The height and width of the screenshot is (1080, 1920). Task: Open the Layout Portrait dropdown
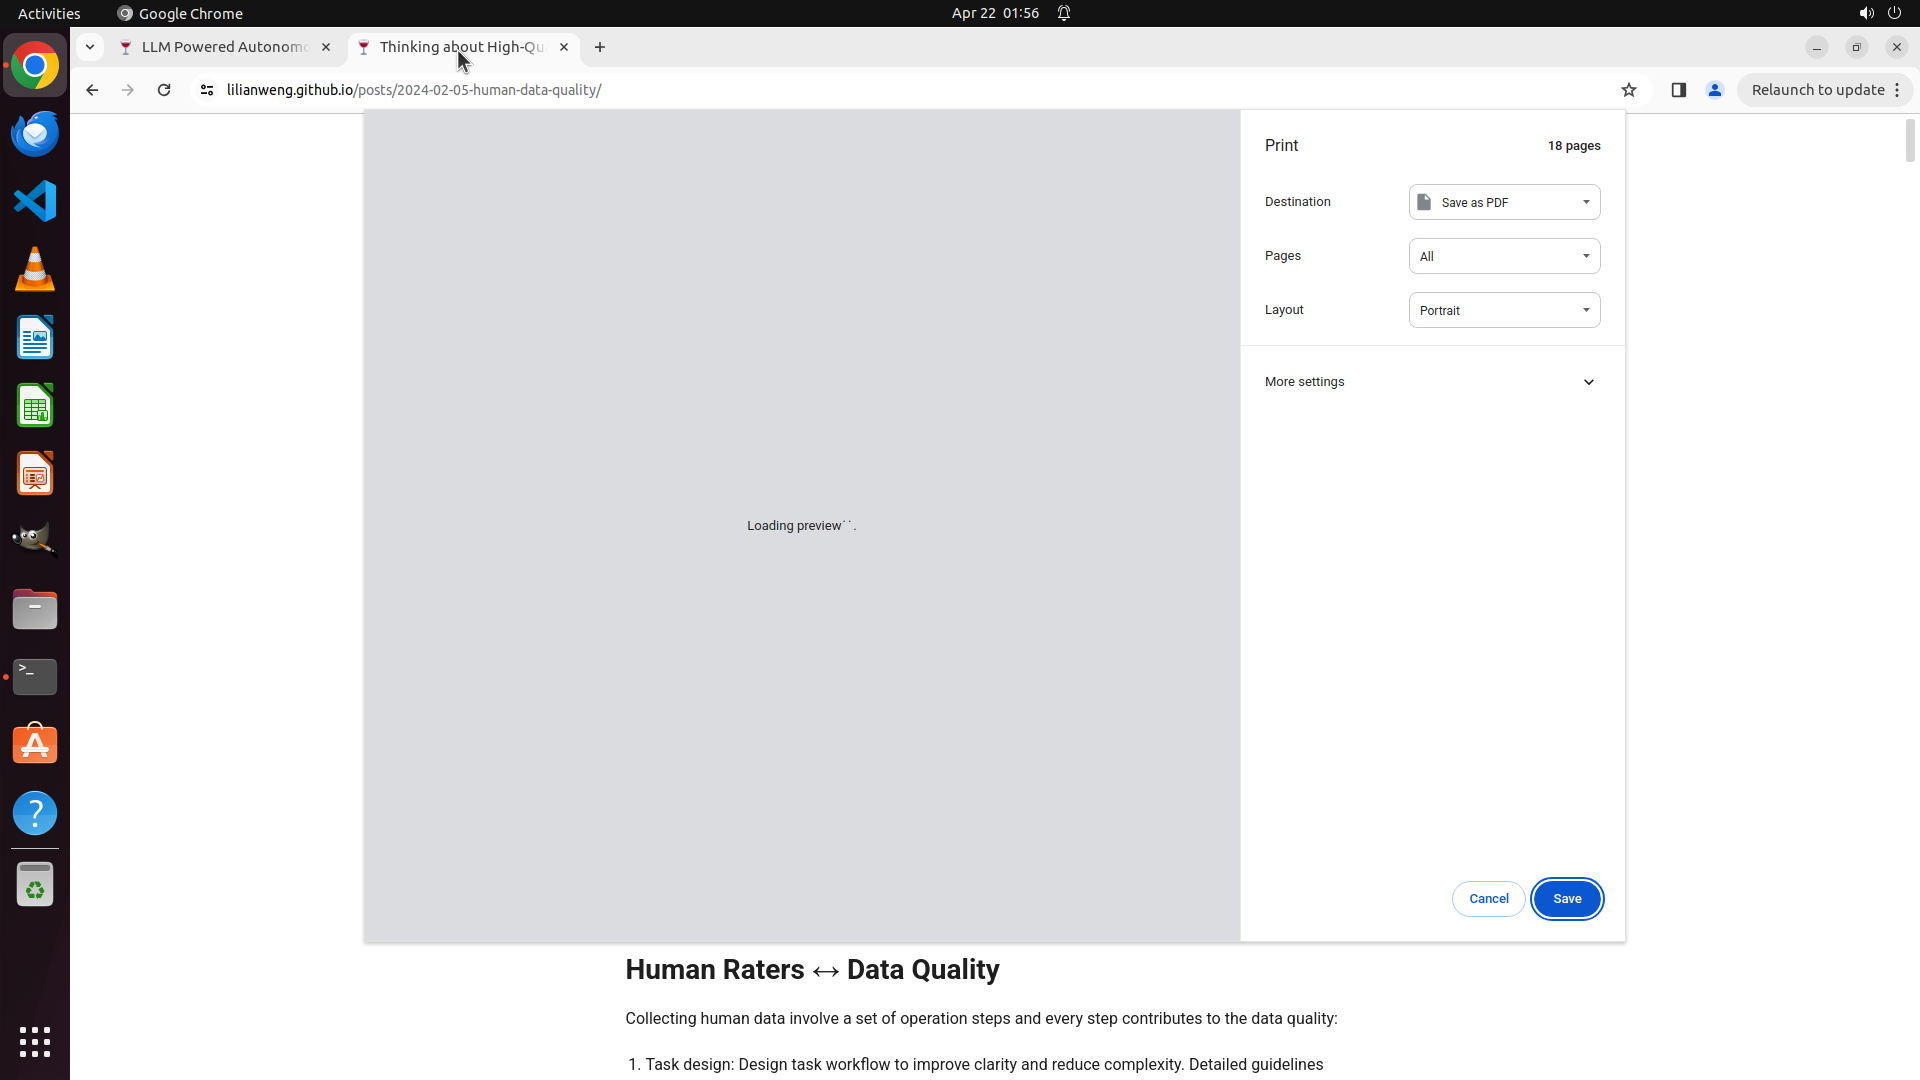tap(1504, 310)
